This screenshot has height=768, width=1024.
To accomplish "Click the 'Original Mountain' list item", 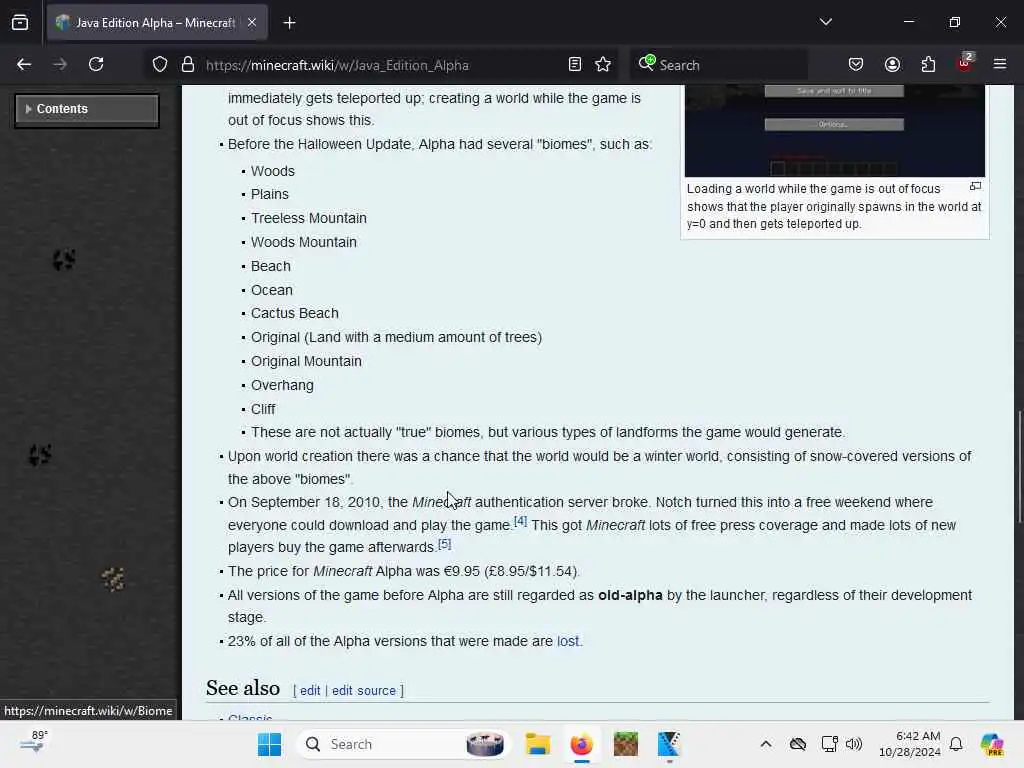I will (306, 361).
